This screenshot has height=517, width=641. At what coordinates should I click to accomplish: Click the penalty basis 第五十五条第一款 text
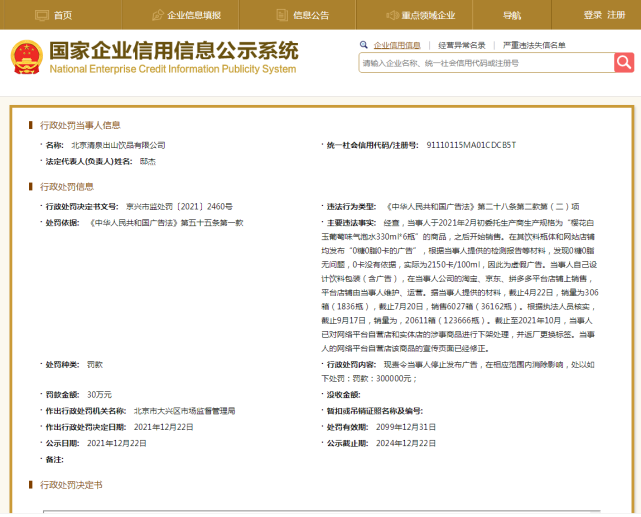(212, 223)
